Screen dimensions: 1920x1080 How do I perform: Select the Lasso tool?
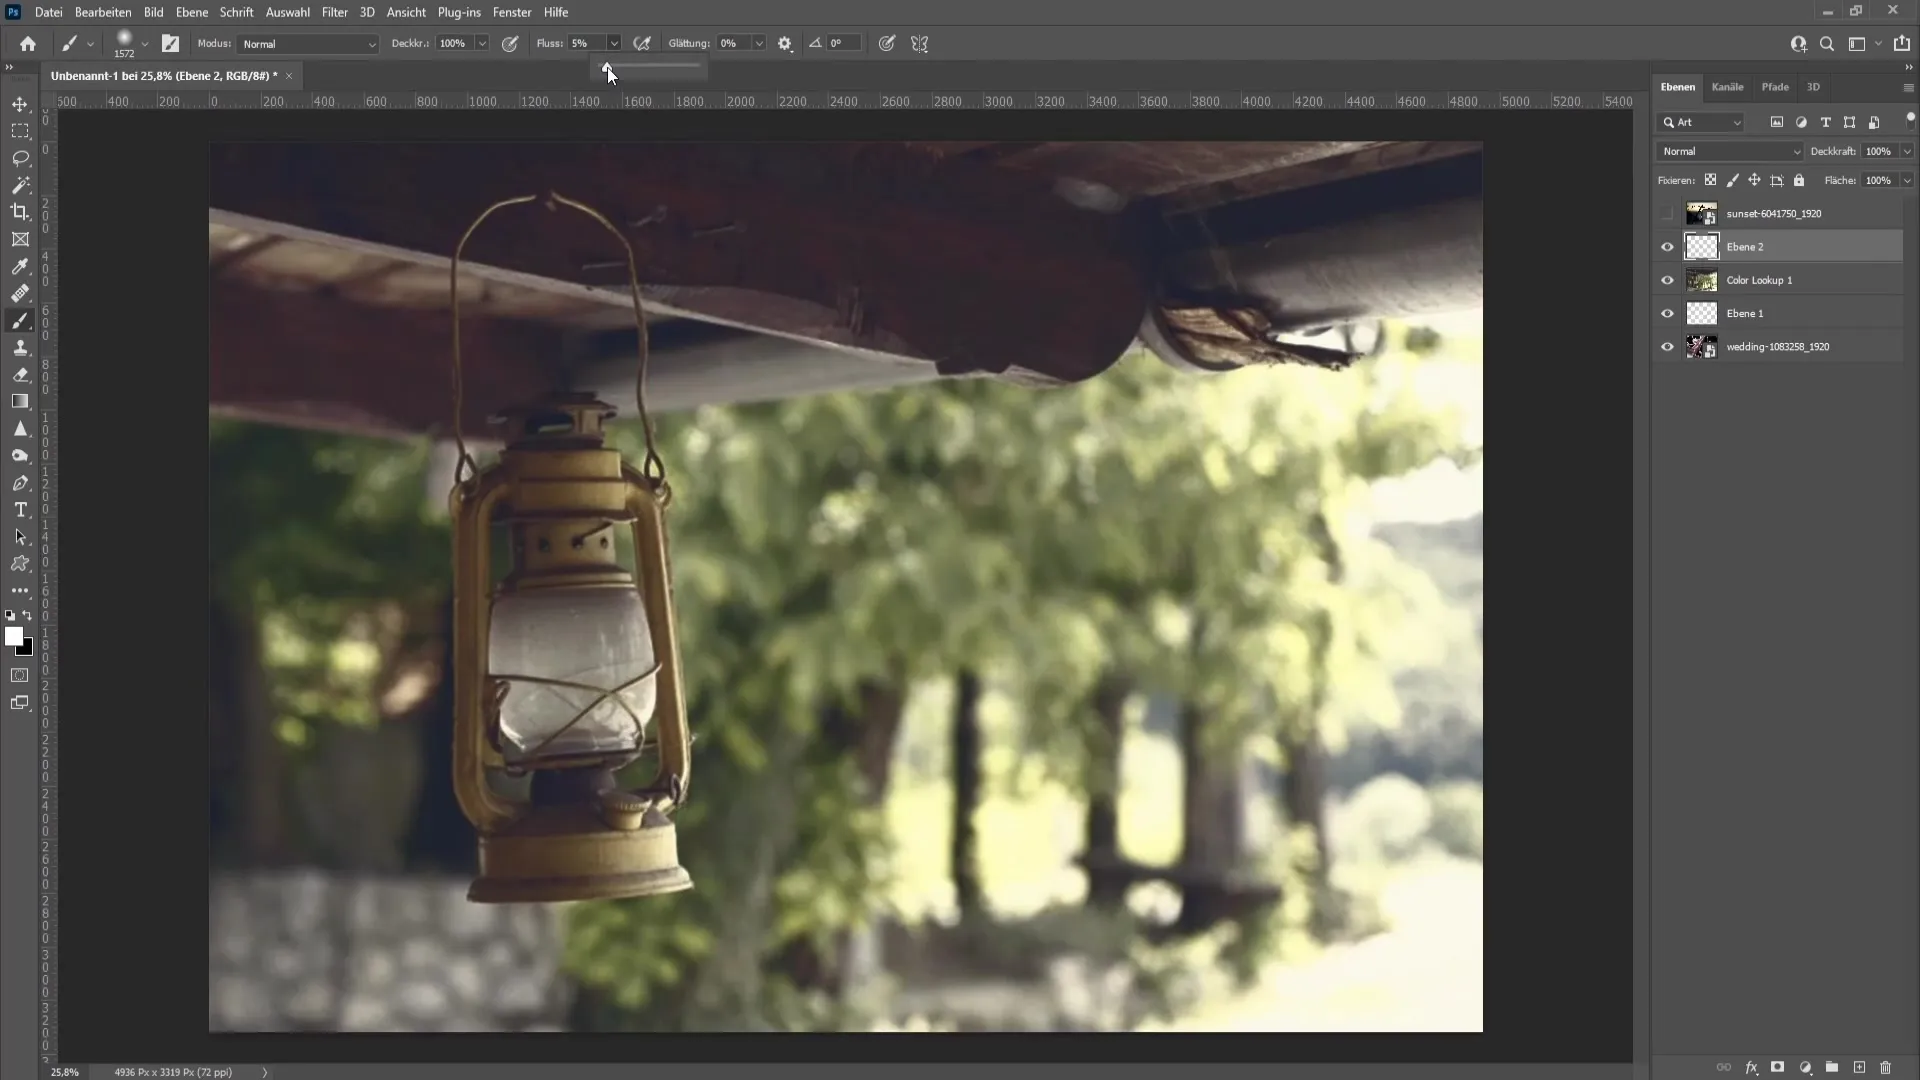tap(20, 157)
